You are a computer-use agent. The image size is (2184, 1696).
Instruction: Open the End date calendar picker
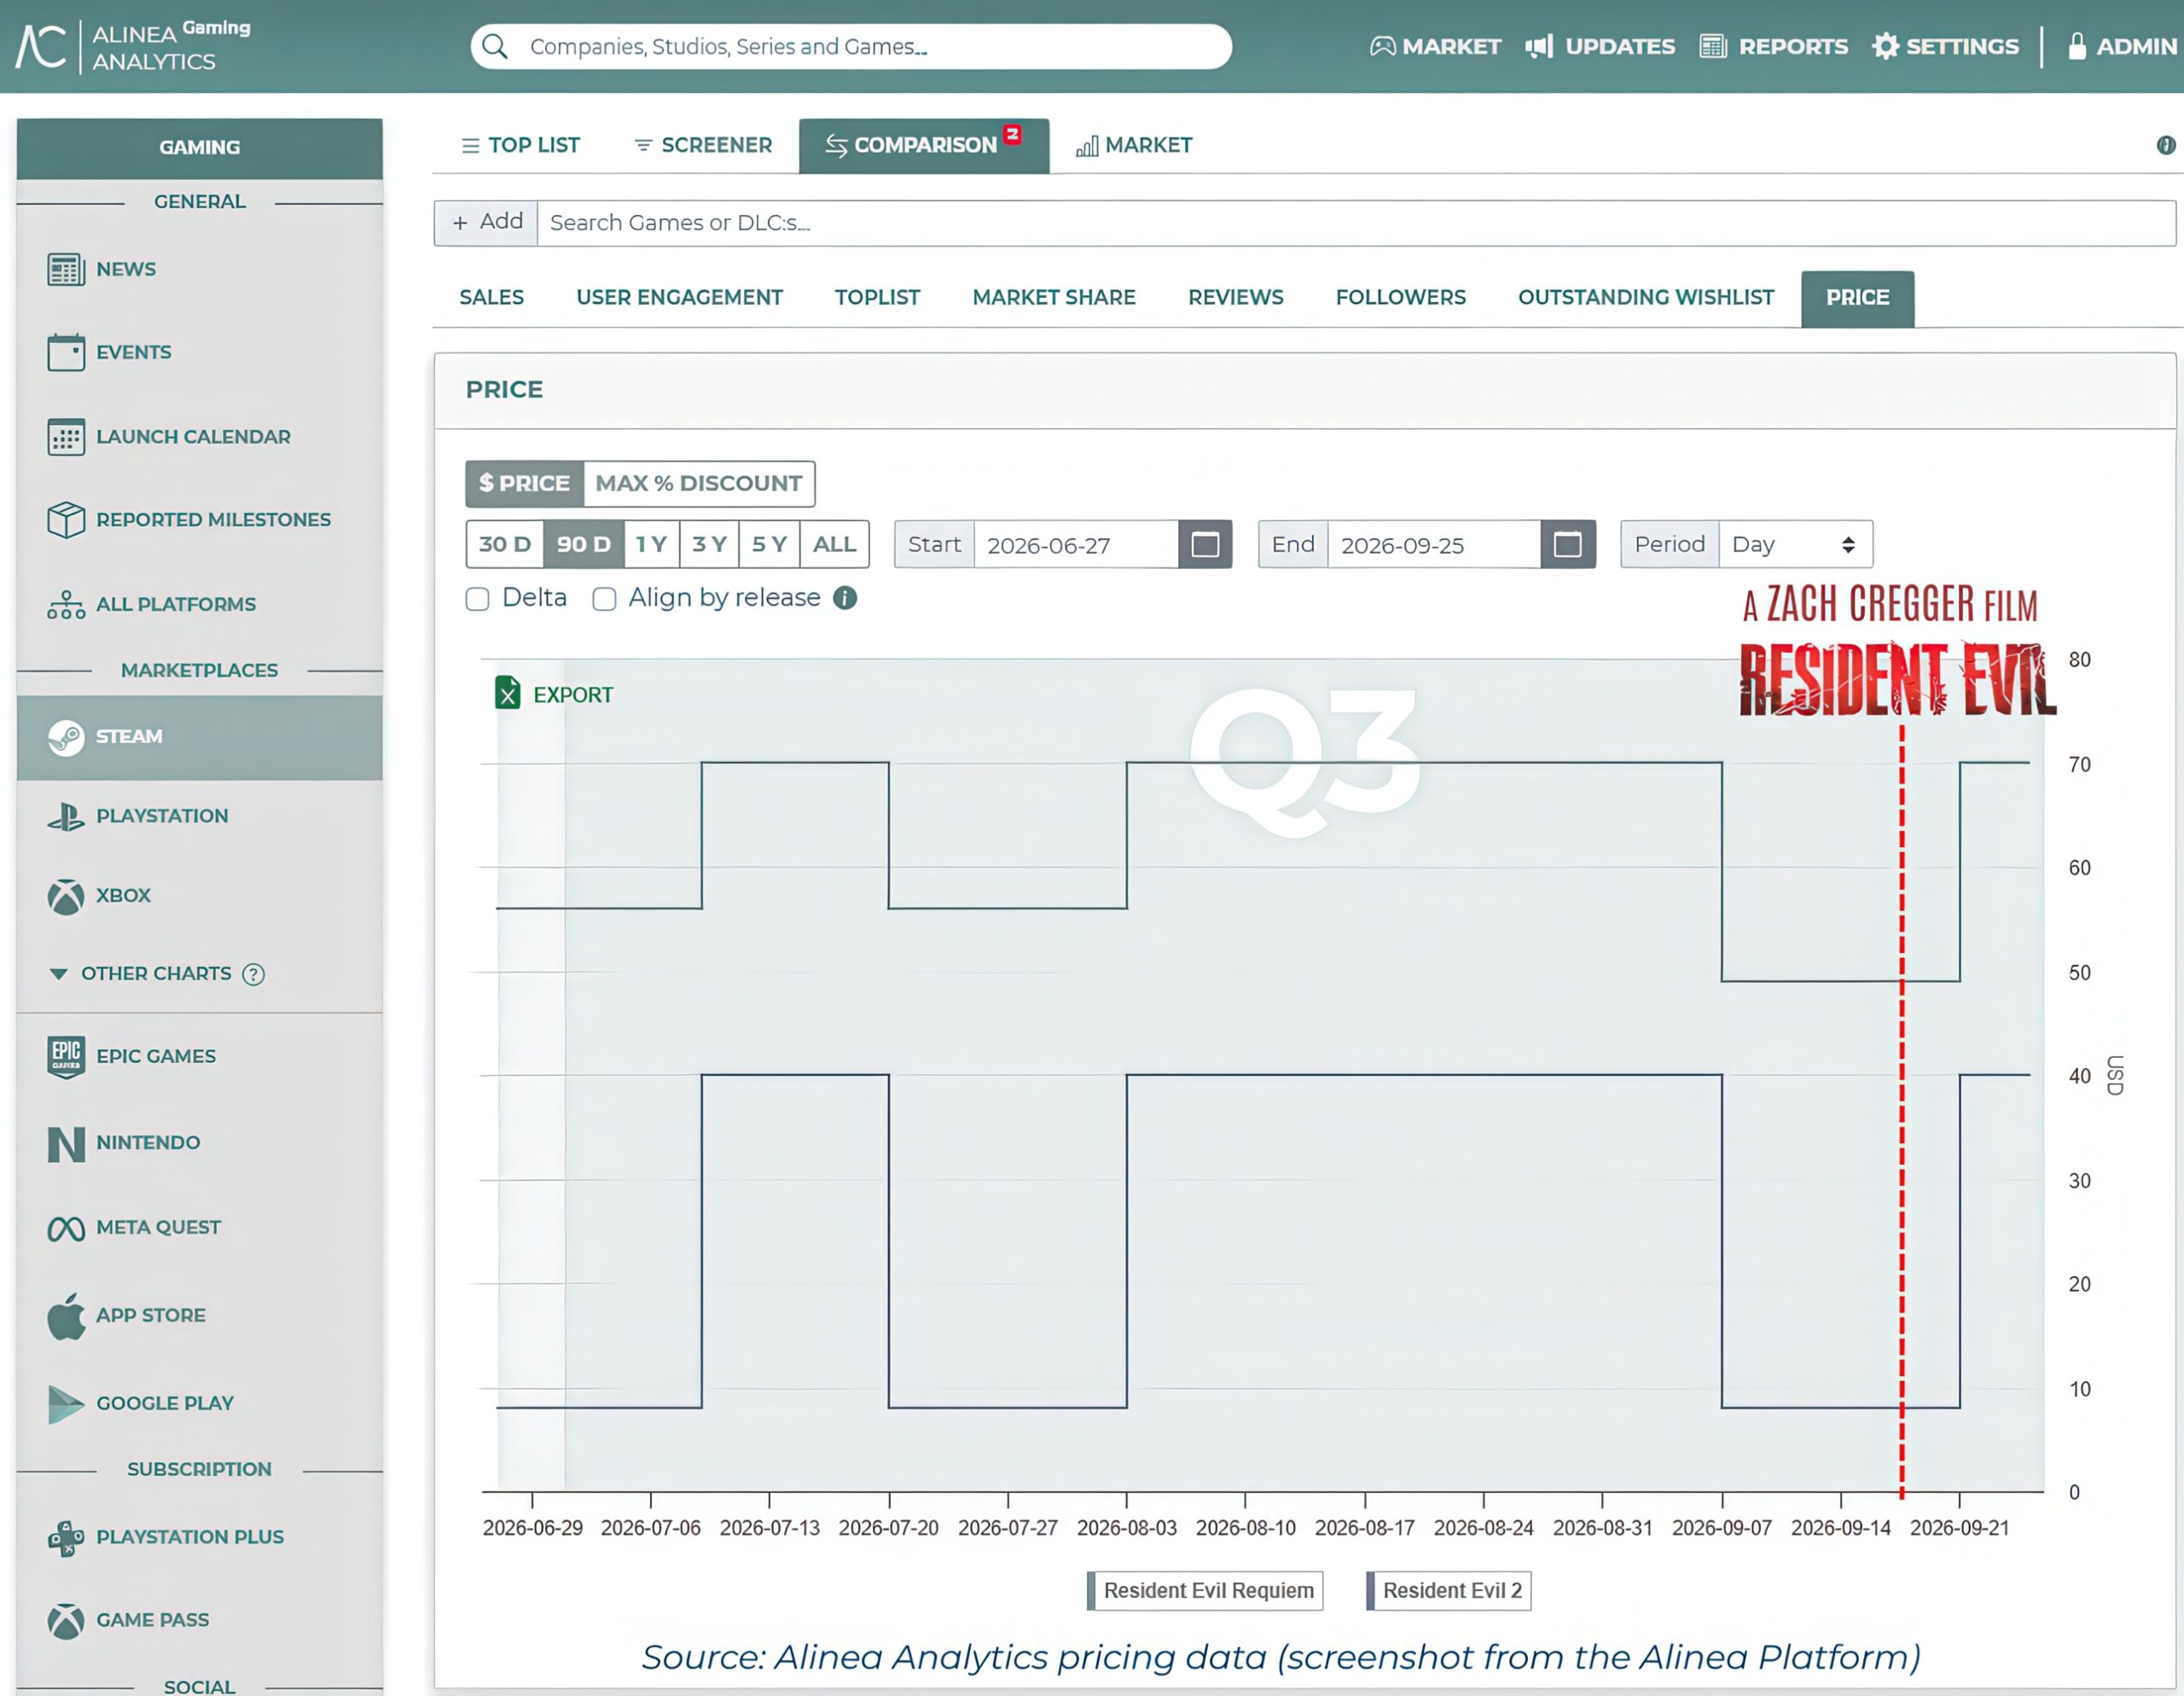(x=1568, y=545)
